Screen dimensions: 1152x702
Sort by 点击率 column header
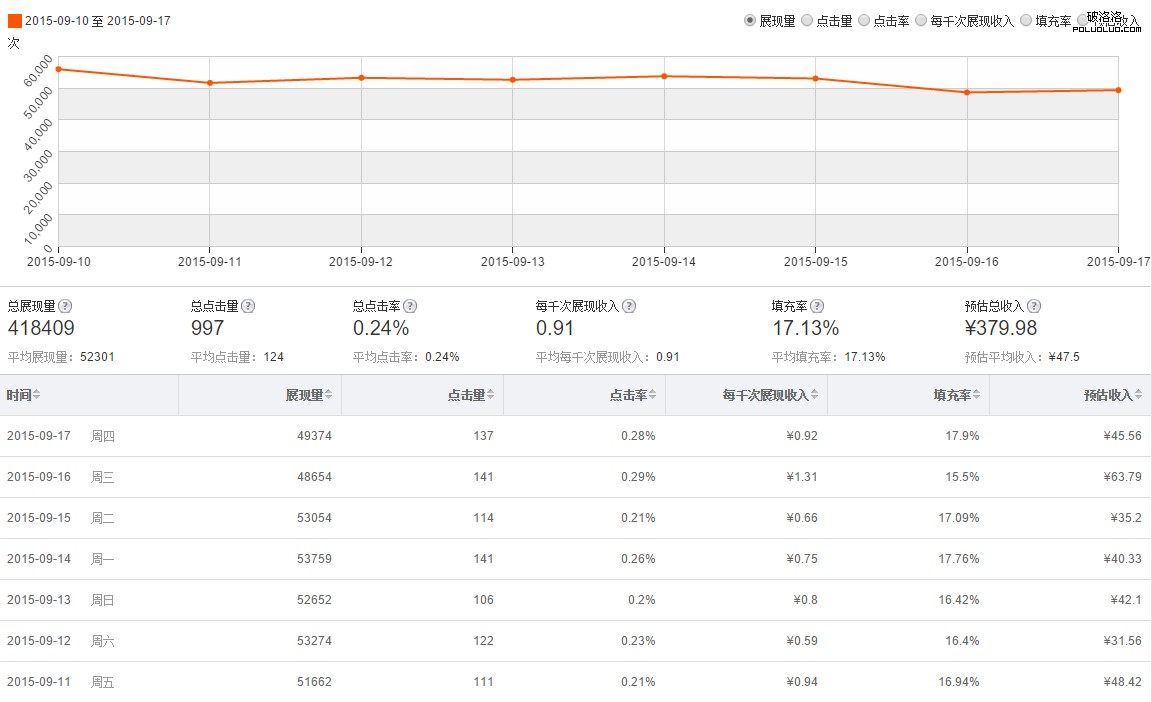[632, 395]
